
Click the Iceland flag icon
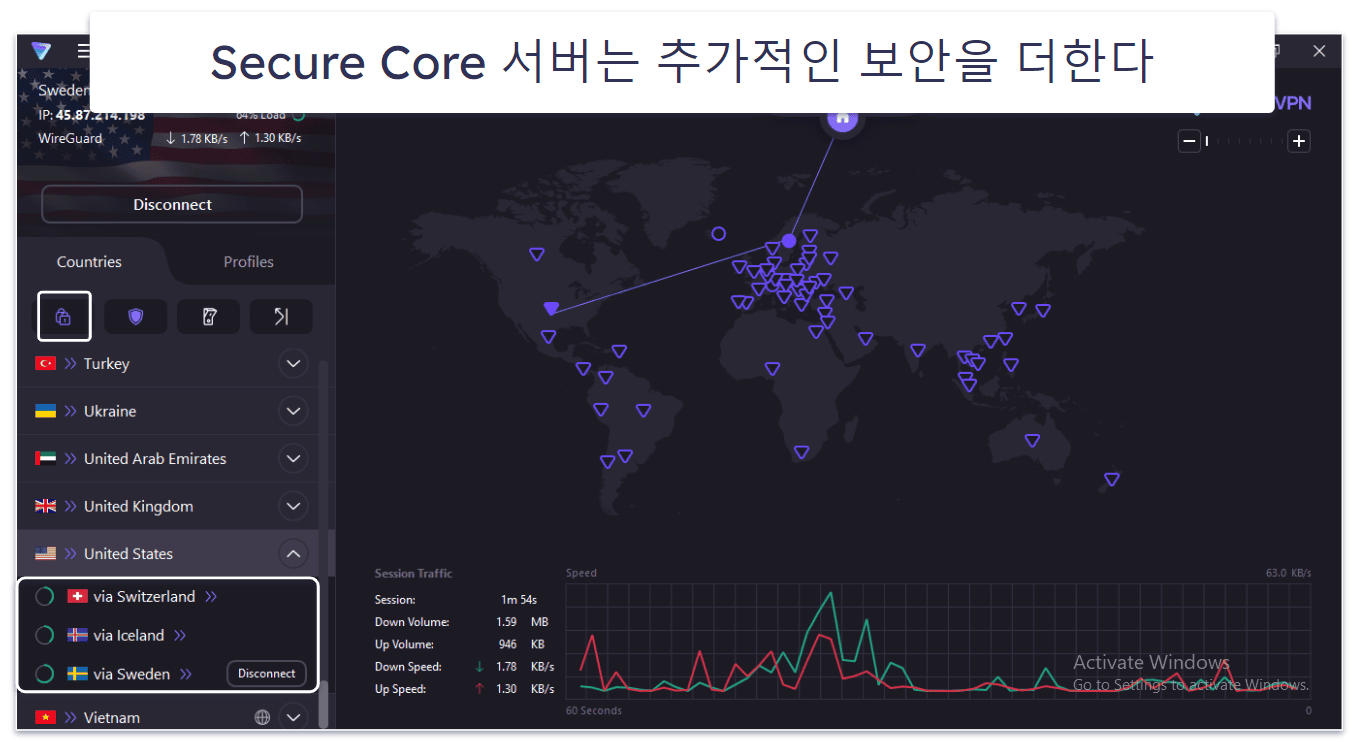(x=77, y=635)
